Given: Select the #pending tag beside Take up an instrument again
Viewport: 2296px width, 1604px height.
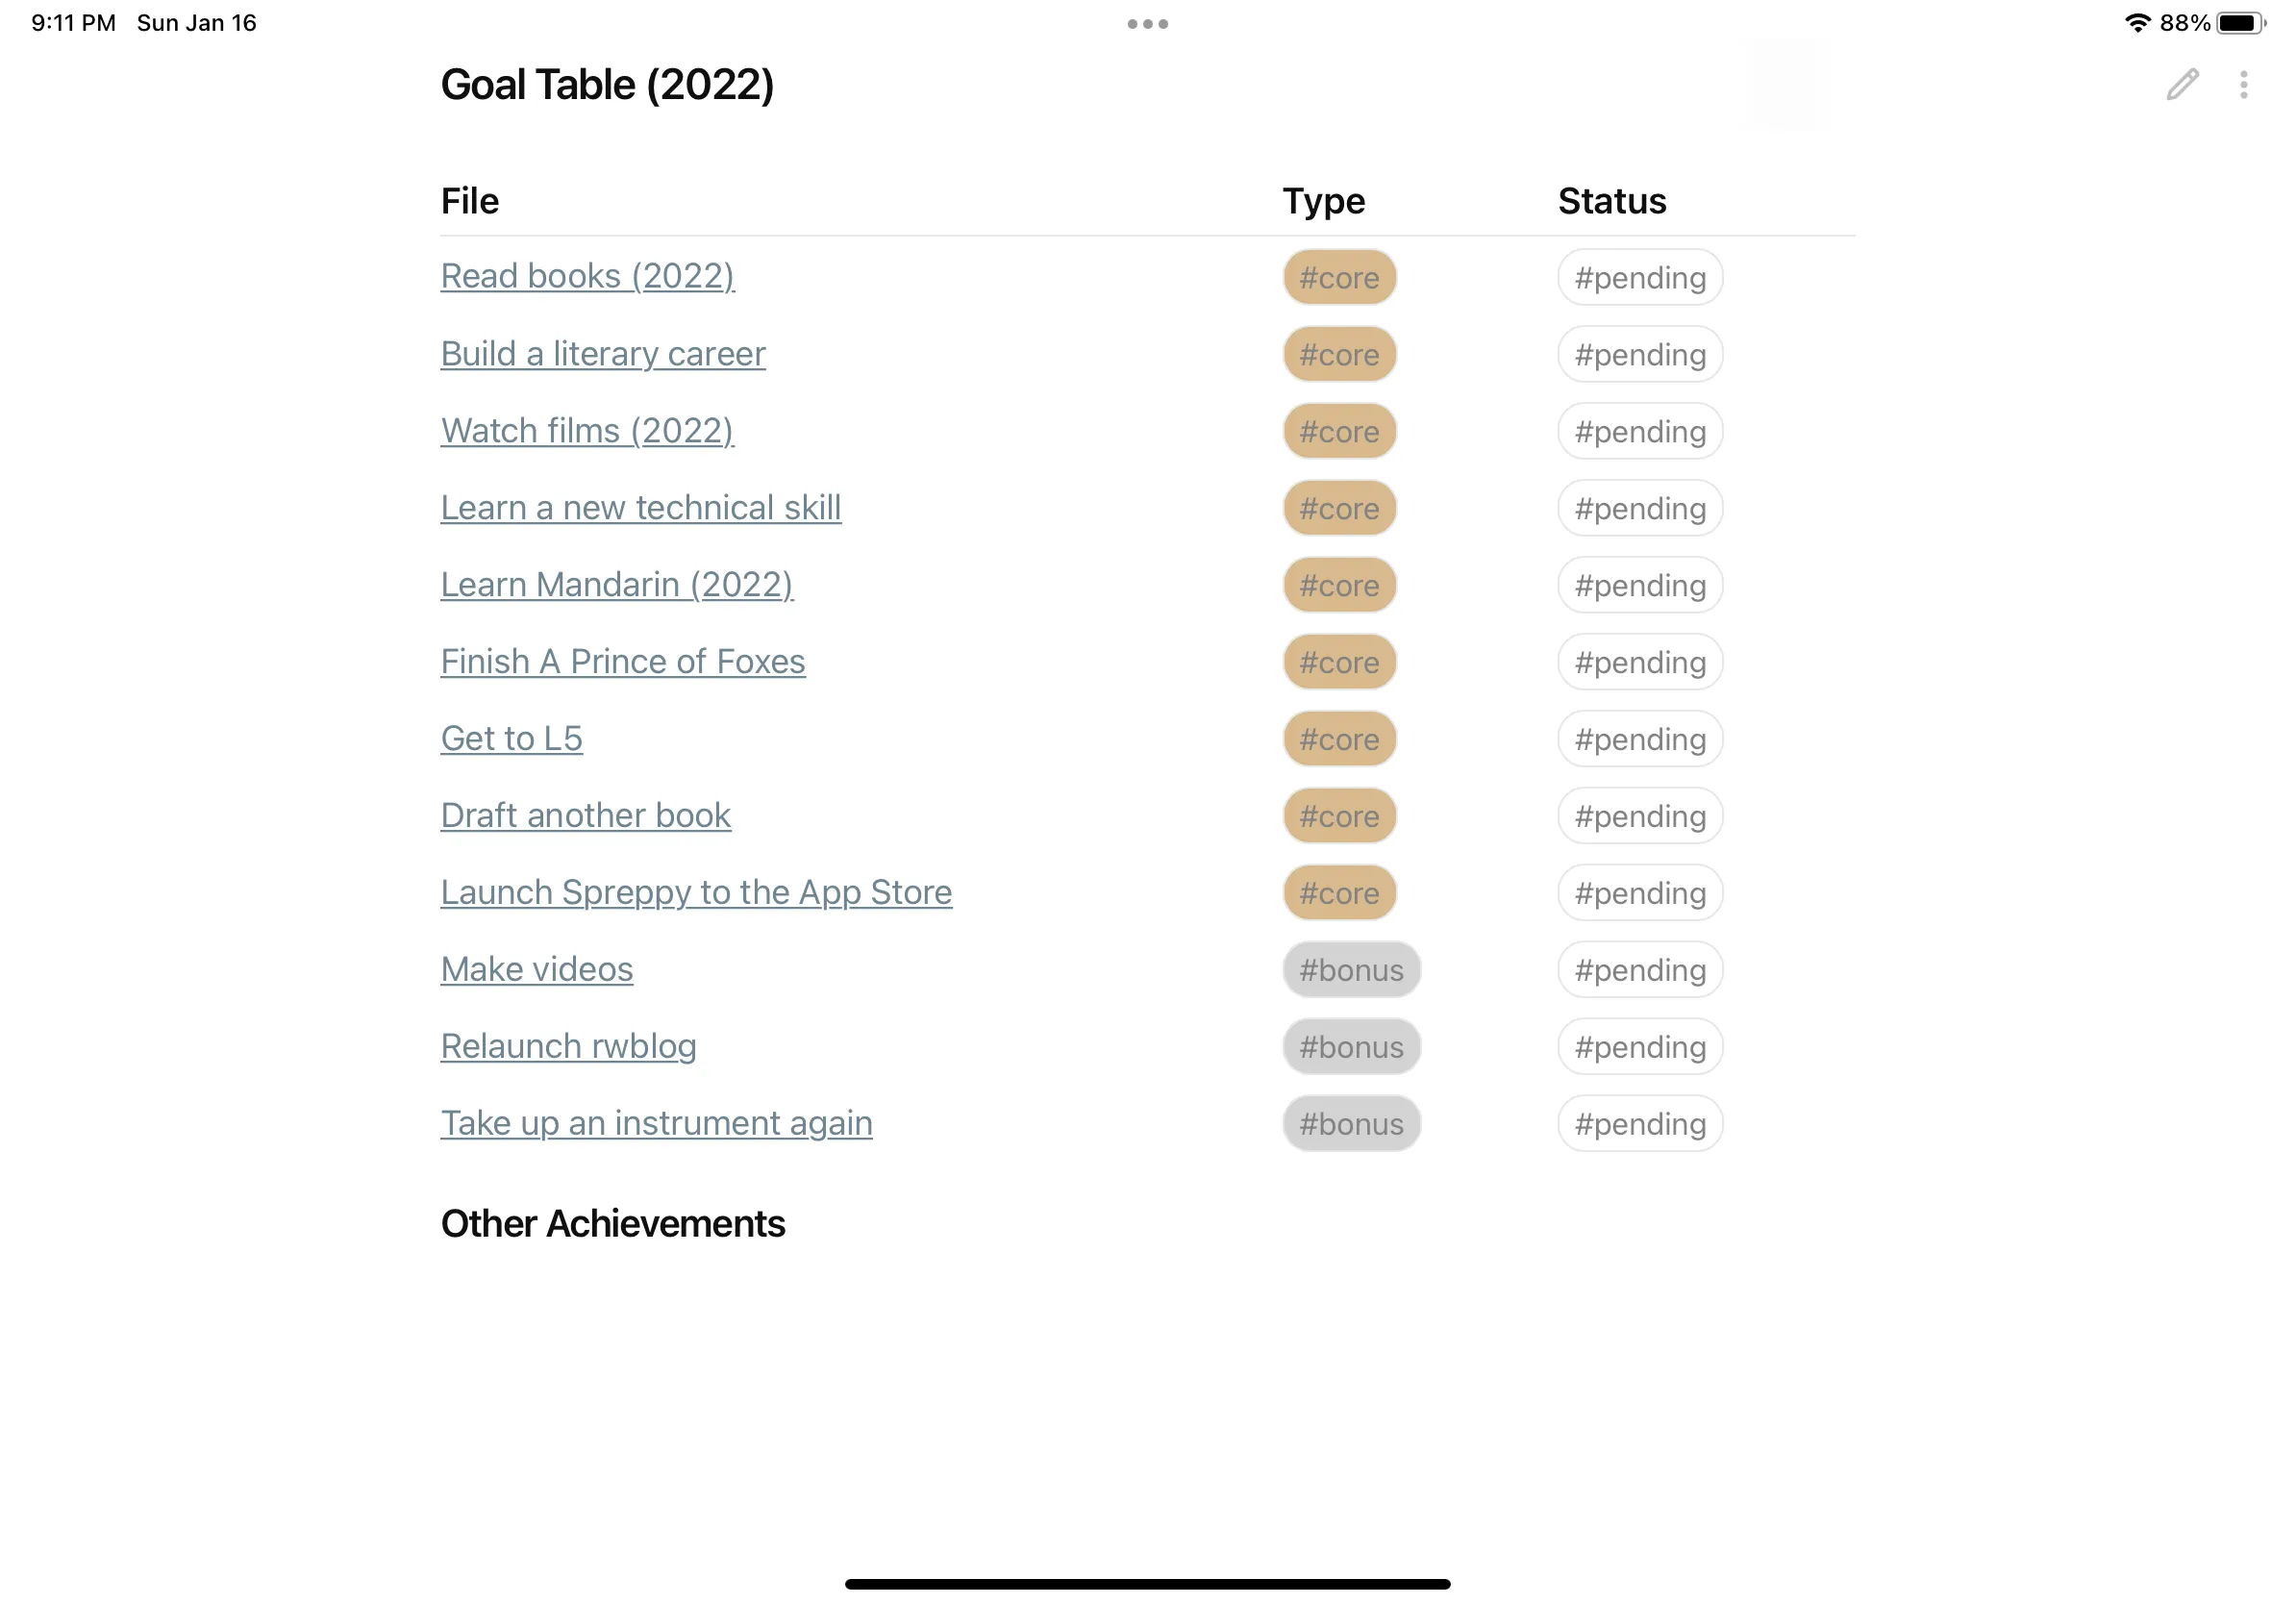Looking at the screenshot, I should (x=1639, y=1123).
